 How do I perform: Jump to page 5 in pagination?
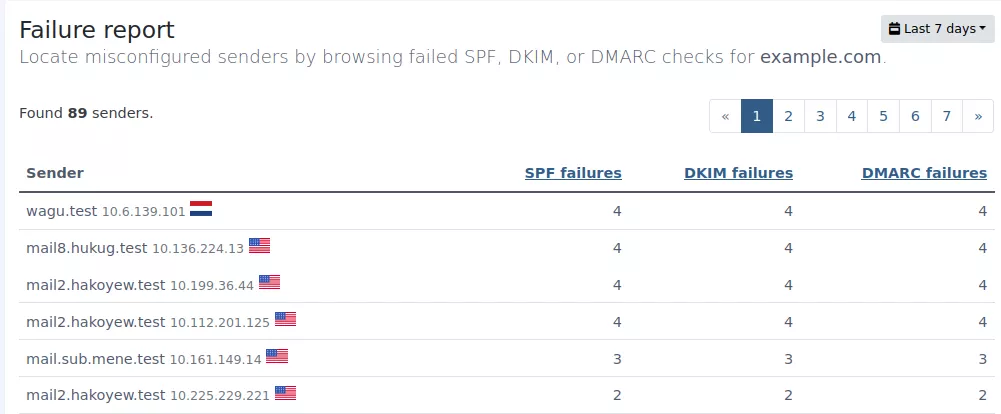884,116
